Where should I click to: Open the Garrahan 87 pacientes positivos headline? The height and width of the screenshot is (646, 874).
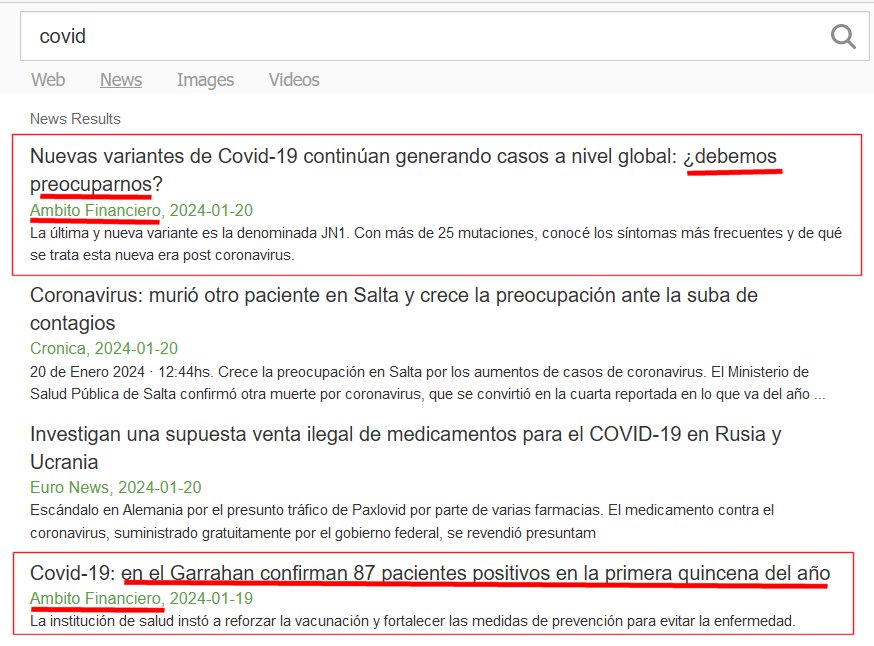pos(429,574)
